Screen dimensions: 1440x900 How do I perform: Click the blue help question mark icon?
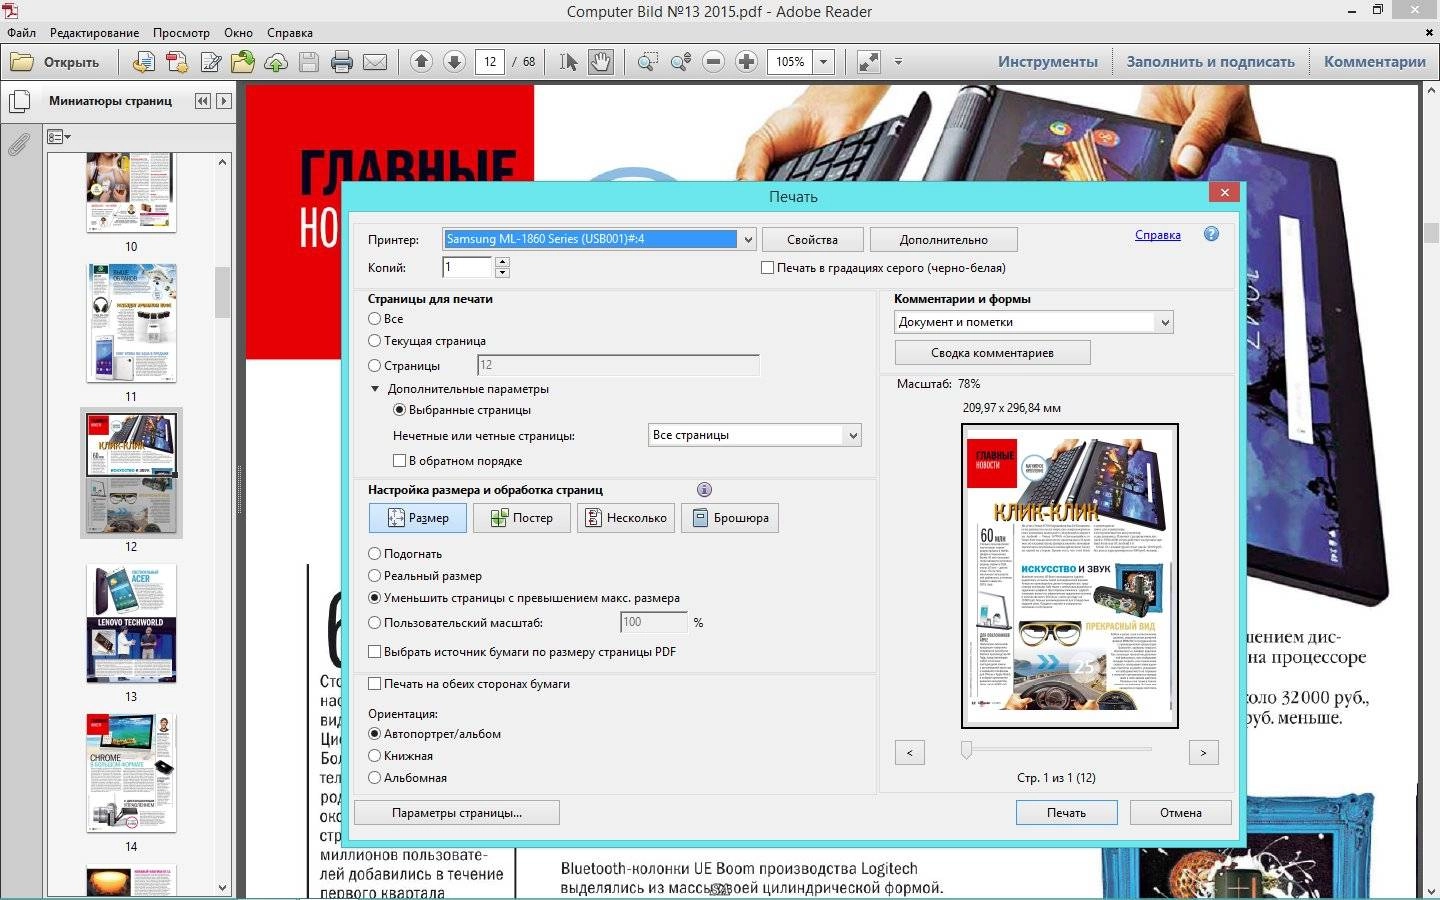[x=1211, y=234]
